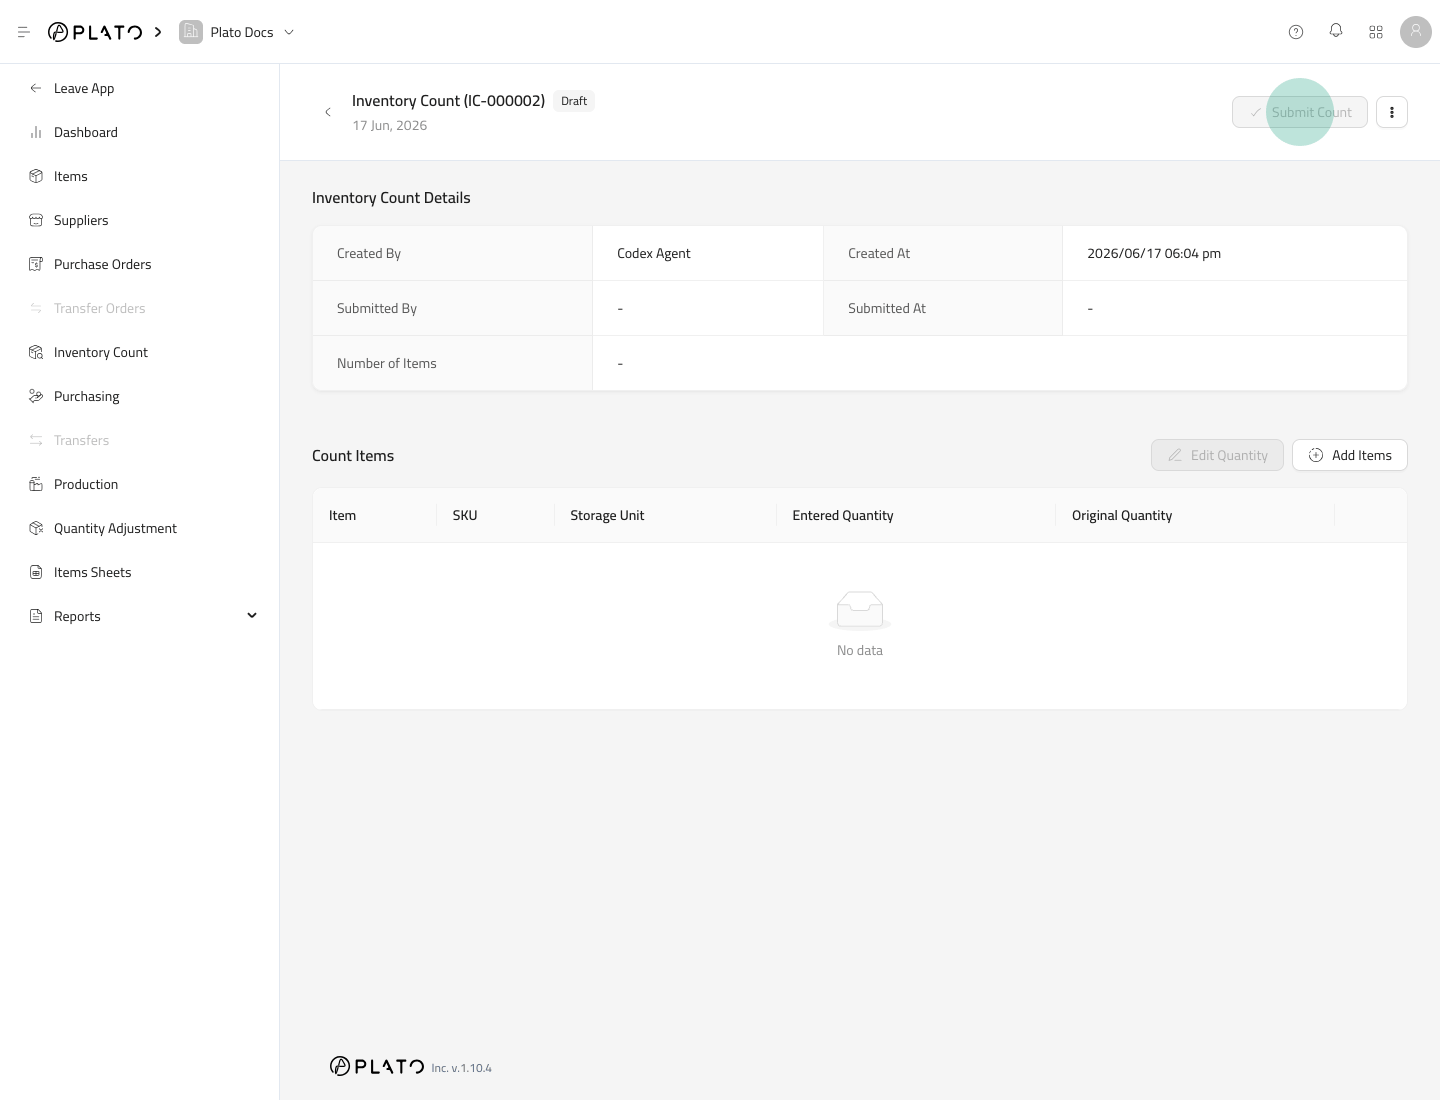The image size is (1440, 1100).
Task: Click the Inventory Count (IC-000002) title
Action: click(448, 101)
